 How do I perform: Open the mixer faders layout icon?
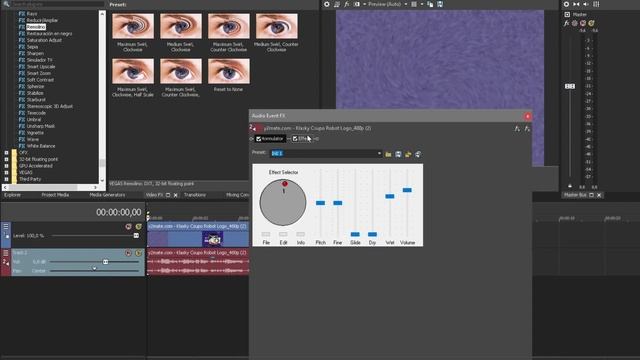(x=596, y=4)
